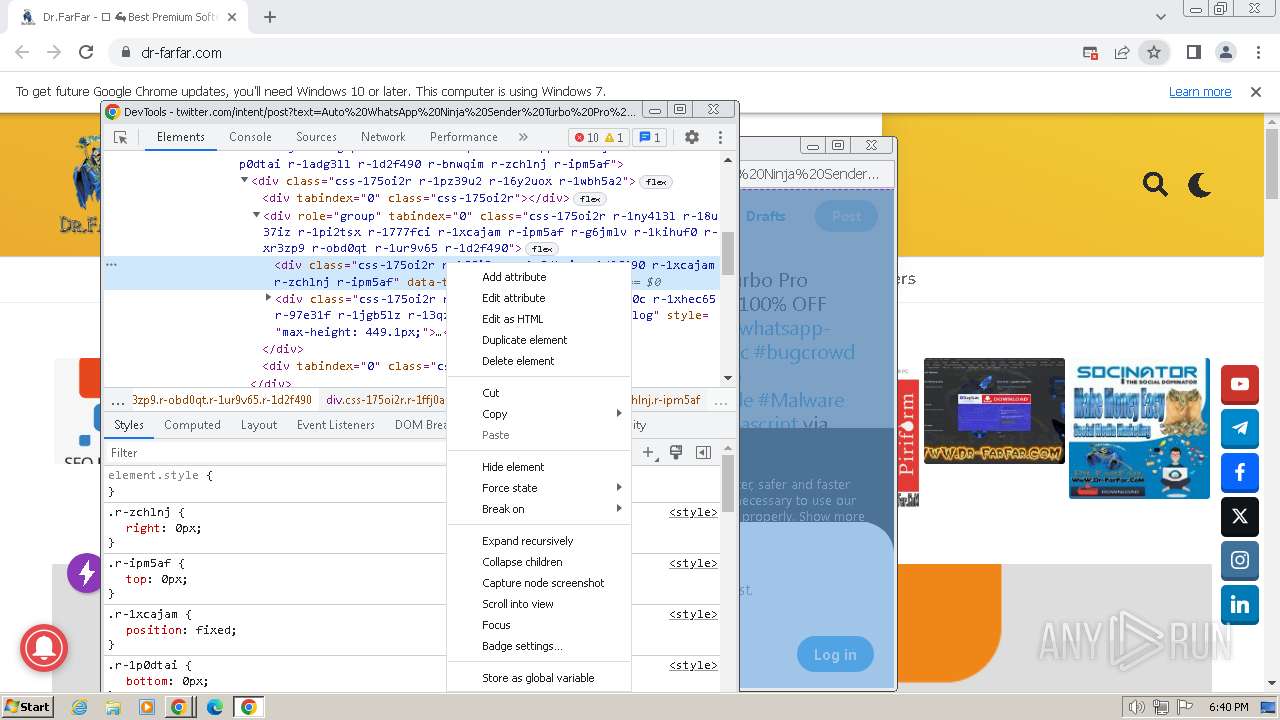
Task: Open the X social icon
Action: [x=1240, y=516]
